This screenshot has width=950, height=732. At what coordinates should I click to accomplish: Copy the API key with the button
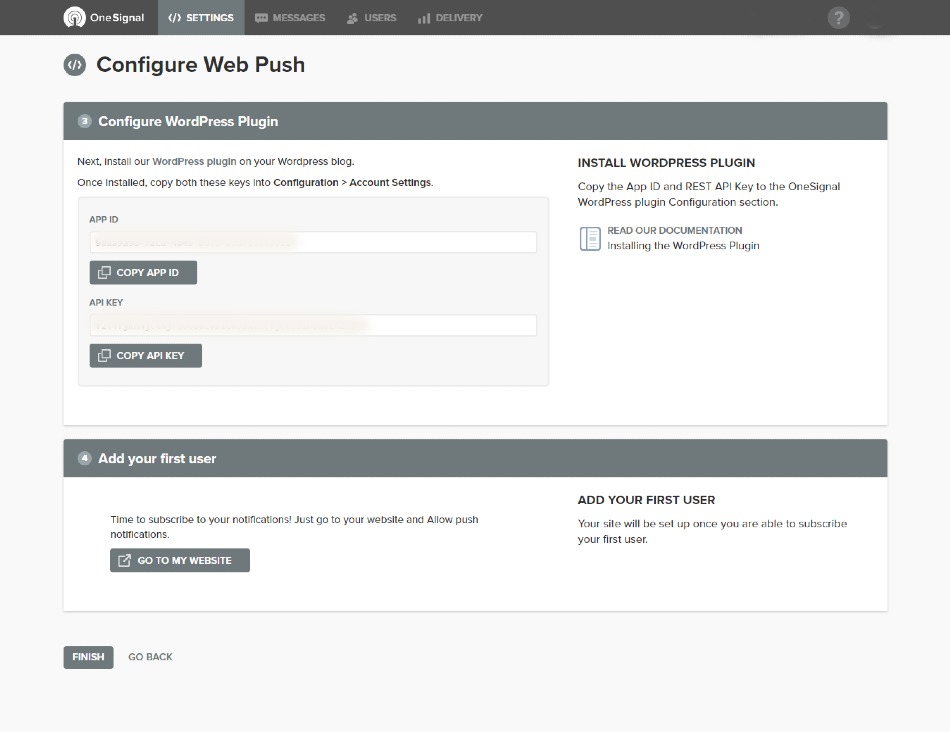coord(145,356)
